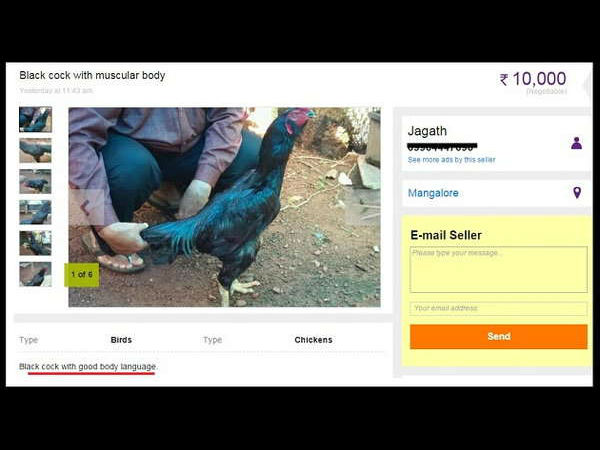Click the location pin icon next to Mangalore

pyautogui.click(x=577, y=192)
